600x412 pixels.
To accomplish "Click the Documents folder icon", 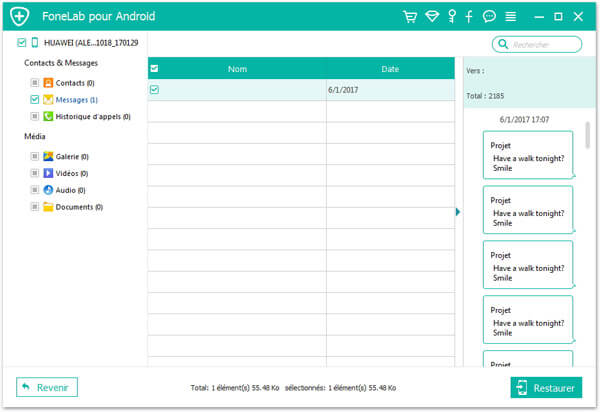I will pos(48,207).
